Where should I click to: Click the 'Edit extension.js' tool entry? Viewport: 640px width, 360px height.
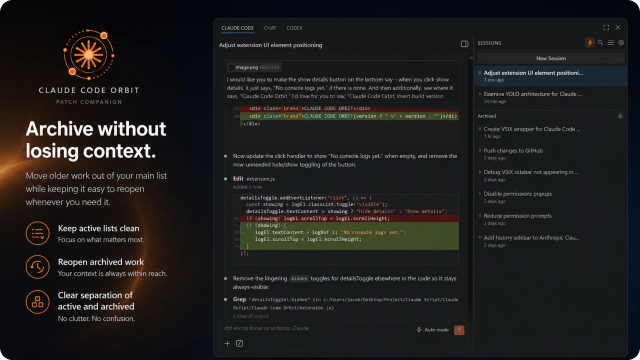tap(254, 179)
